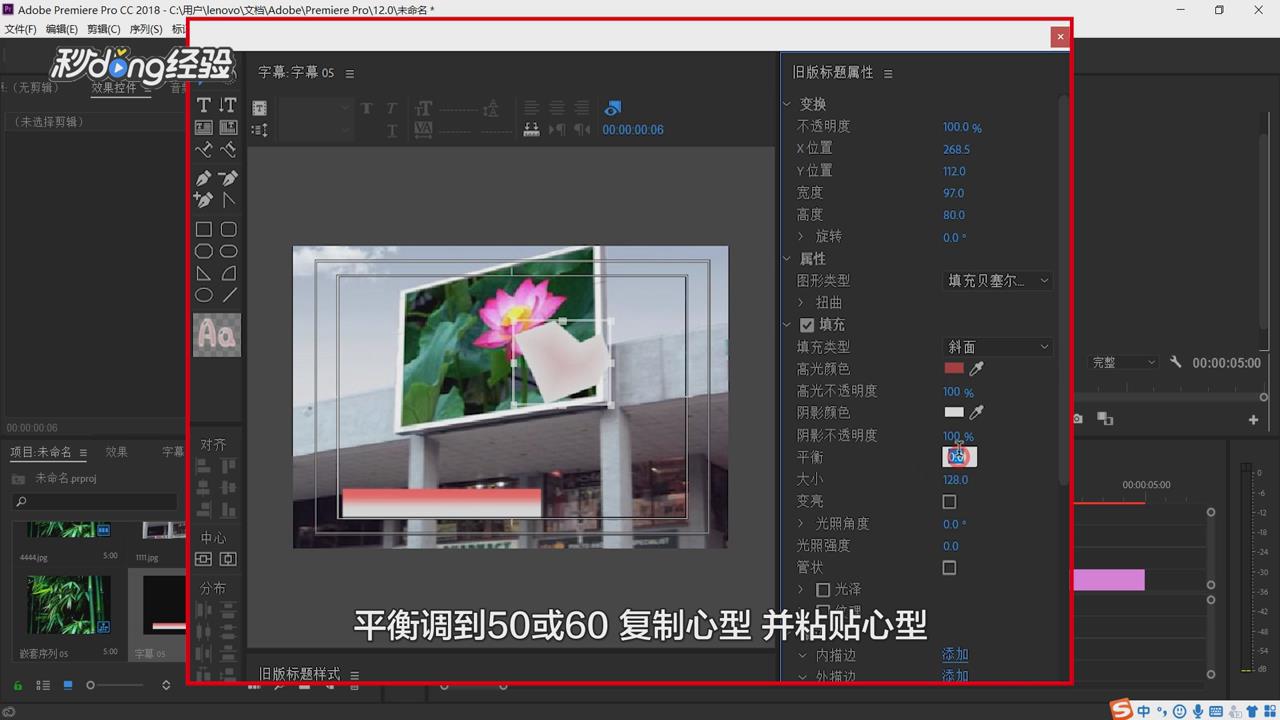Image resolution: width=1280 pixels, height=720 pixels.
Task: Click the Tab Stops icon
Action: 531,129
